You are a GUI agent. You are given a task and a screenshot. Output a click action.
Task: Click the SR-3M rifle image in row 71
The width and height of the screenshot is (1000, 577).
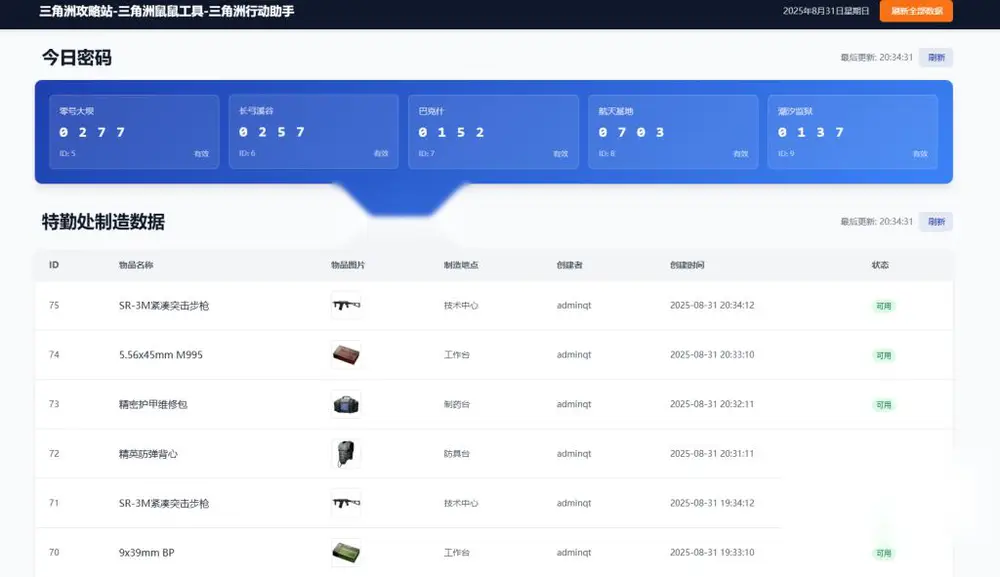tap(346, 503)
